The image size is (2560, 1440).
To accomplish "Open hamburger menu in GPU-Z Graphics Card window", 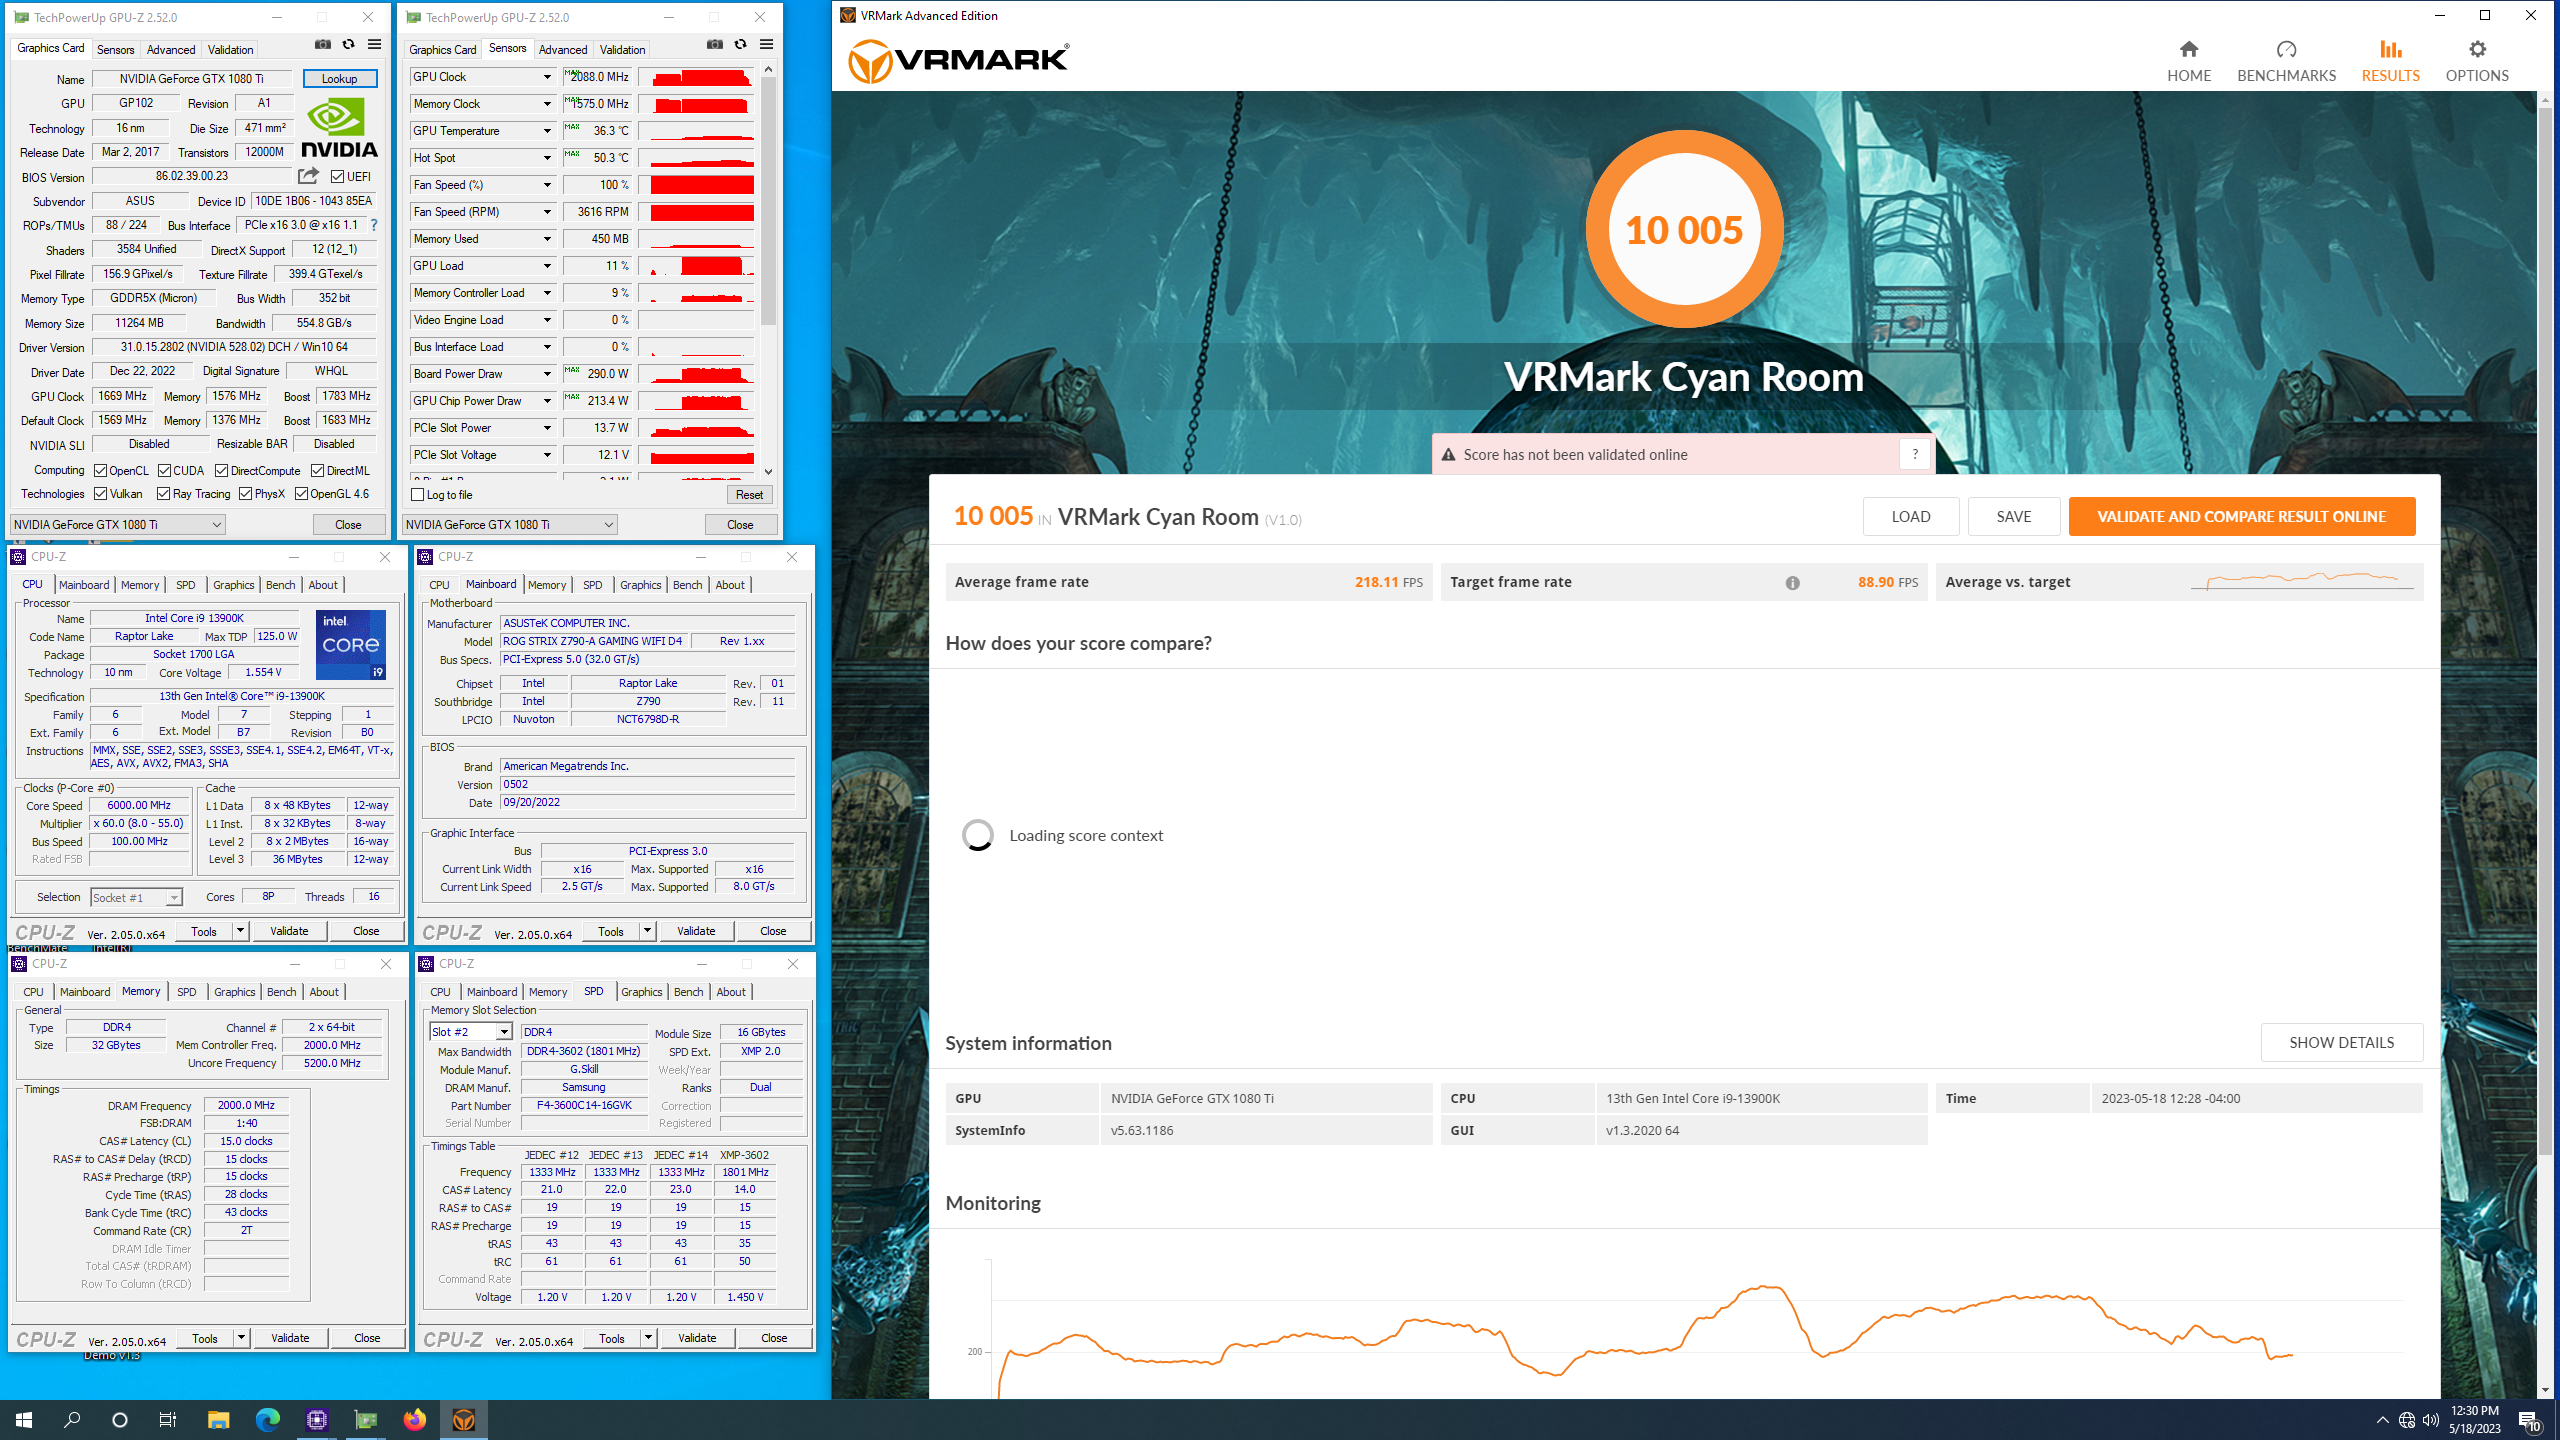I will point(374,45).
